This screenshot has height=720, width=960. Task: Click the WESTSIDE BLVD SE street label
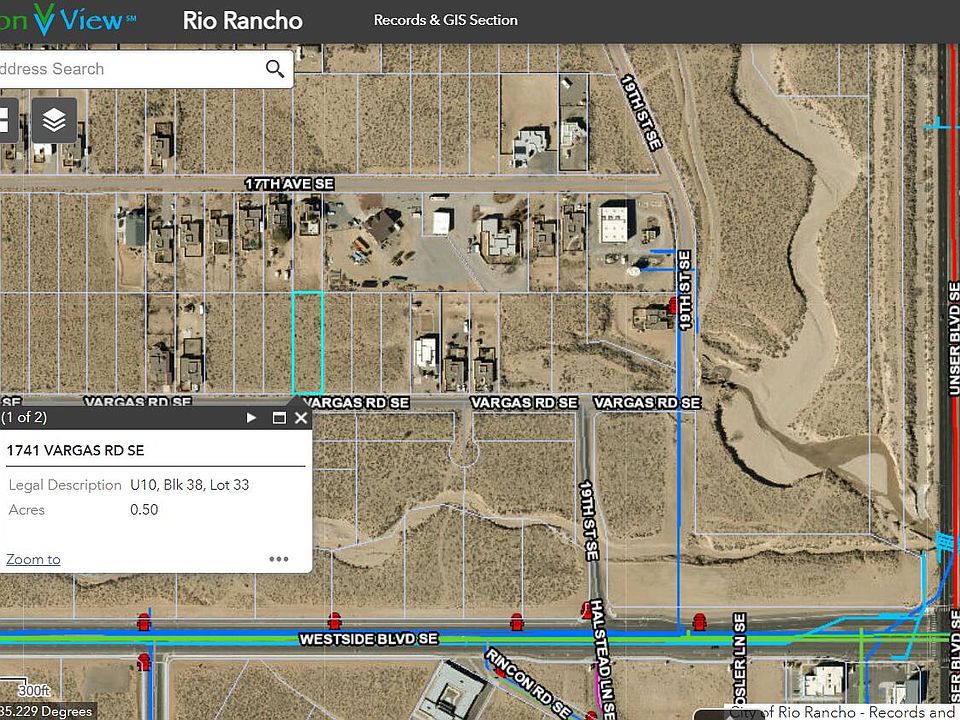(x=369, y=639)
